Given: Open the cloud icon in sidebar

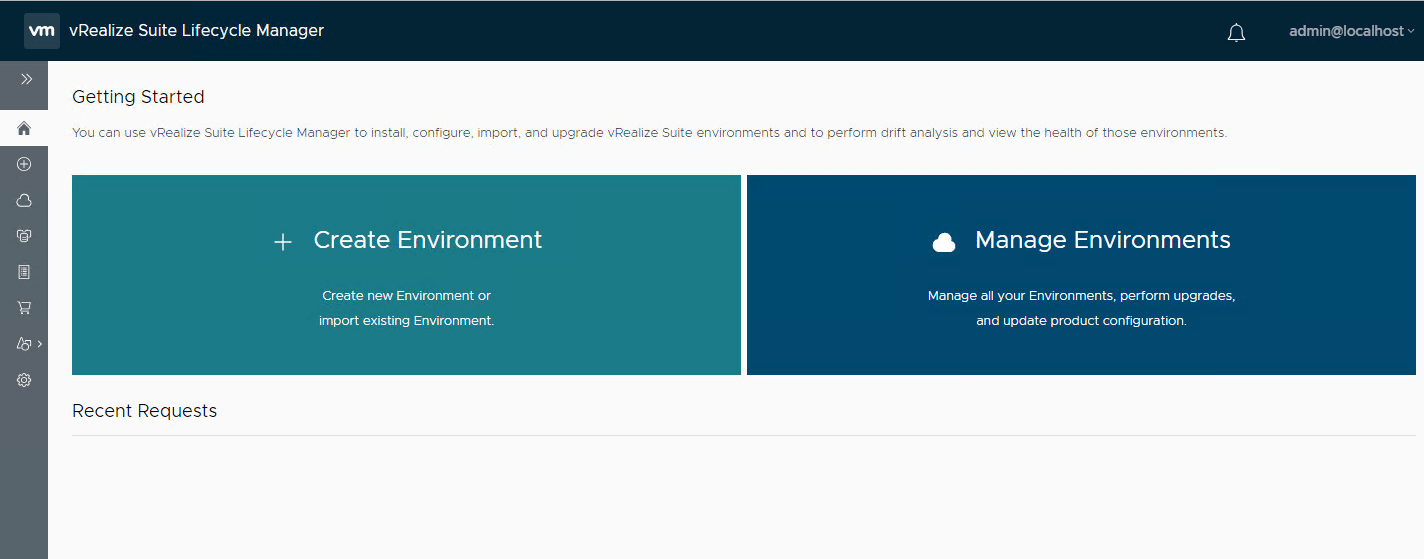Looking at the screenshot, I should [24, 200].
